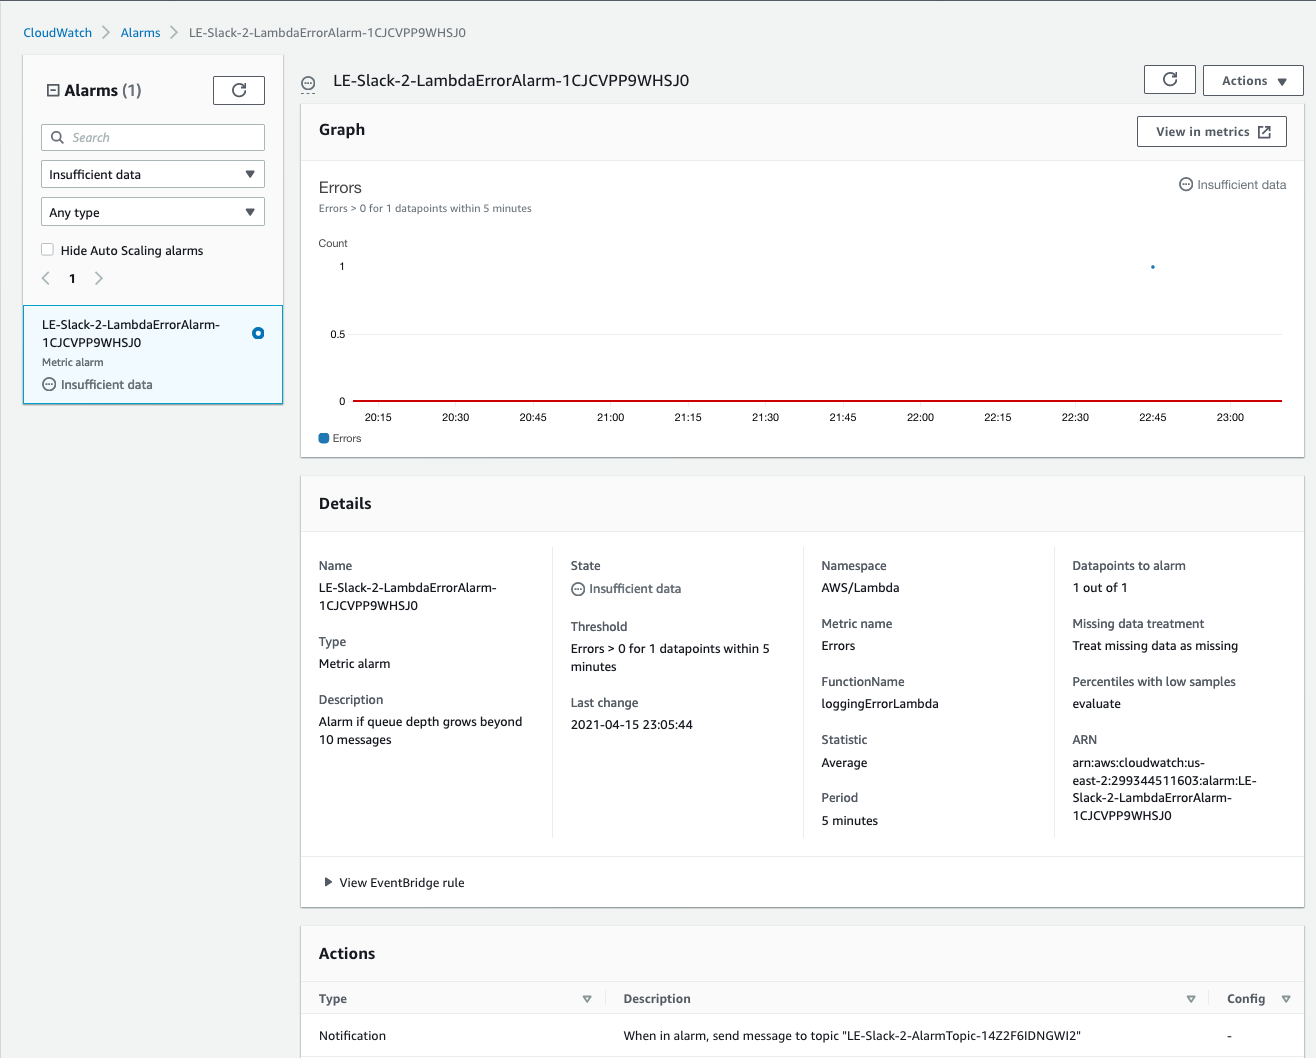Click the View in metrics button
Screen dimensions: 1316x1058
[1211, 131]
